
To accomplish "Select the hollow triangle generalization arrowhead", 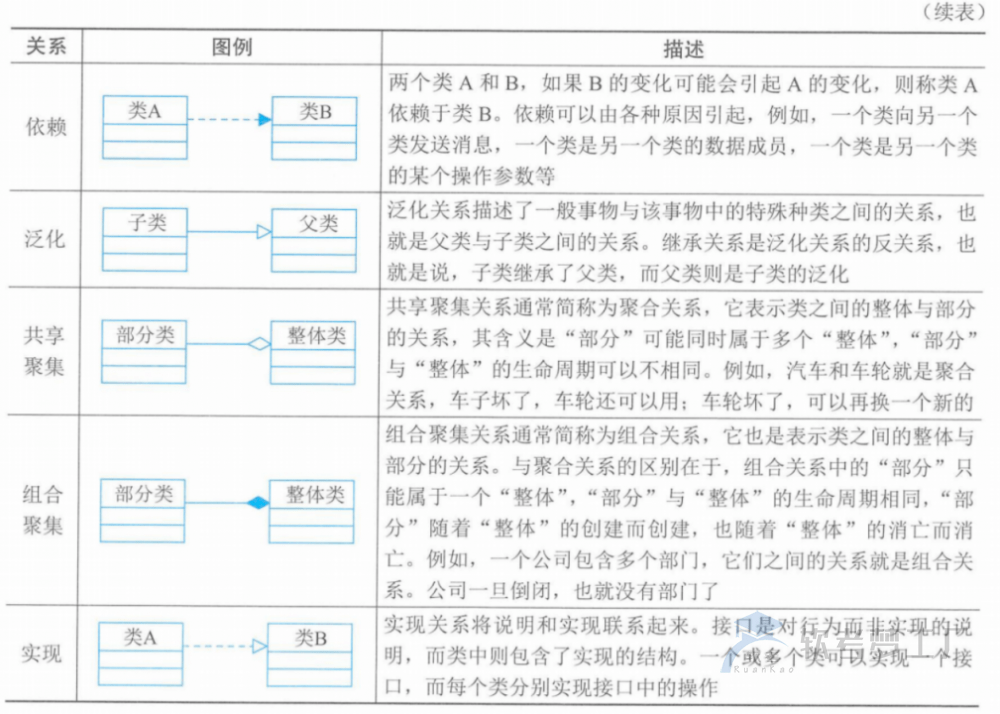I will (x=264, y=230).
